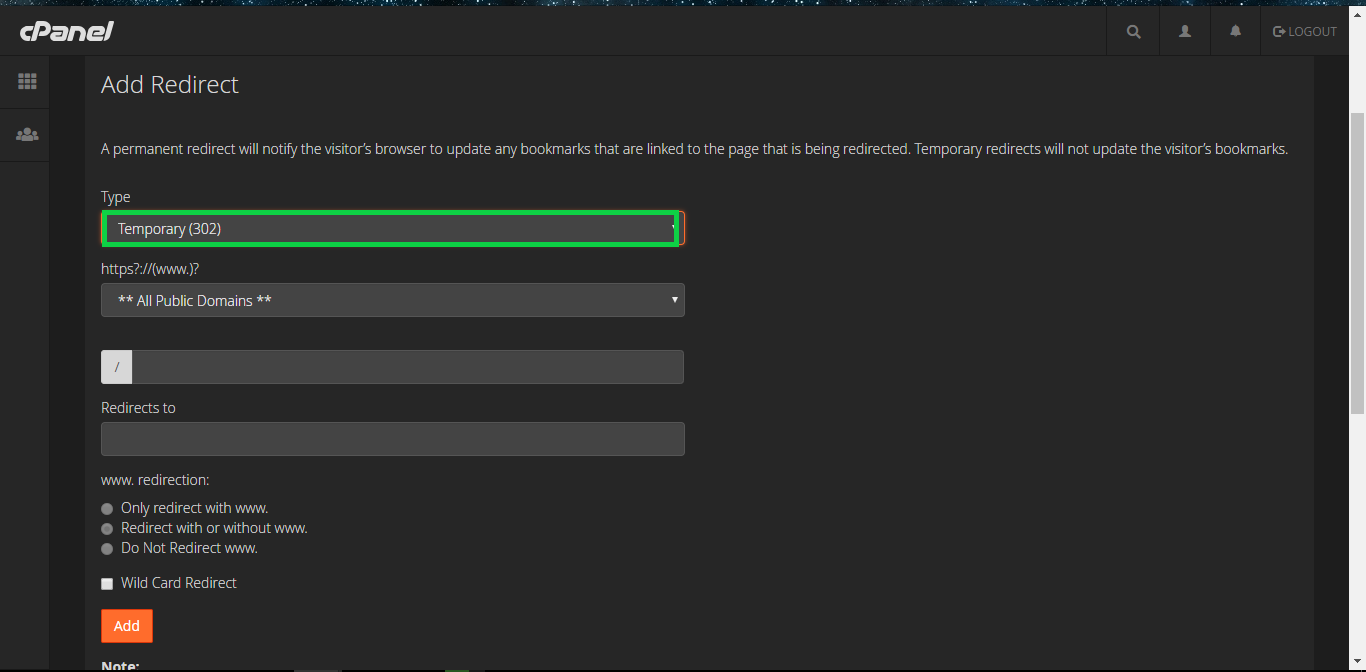The image size is (1366, 672).
Task: Open the Type dropdown showing Temporary (302)
Action: coord(392,229)
